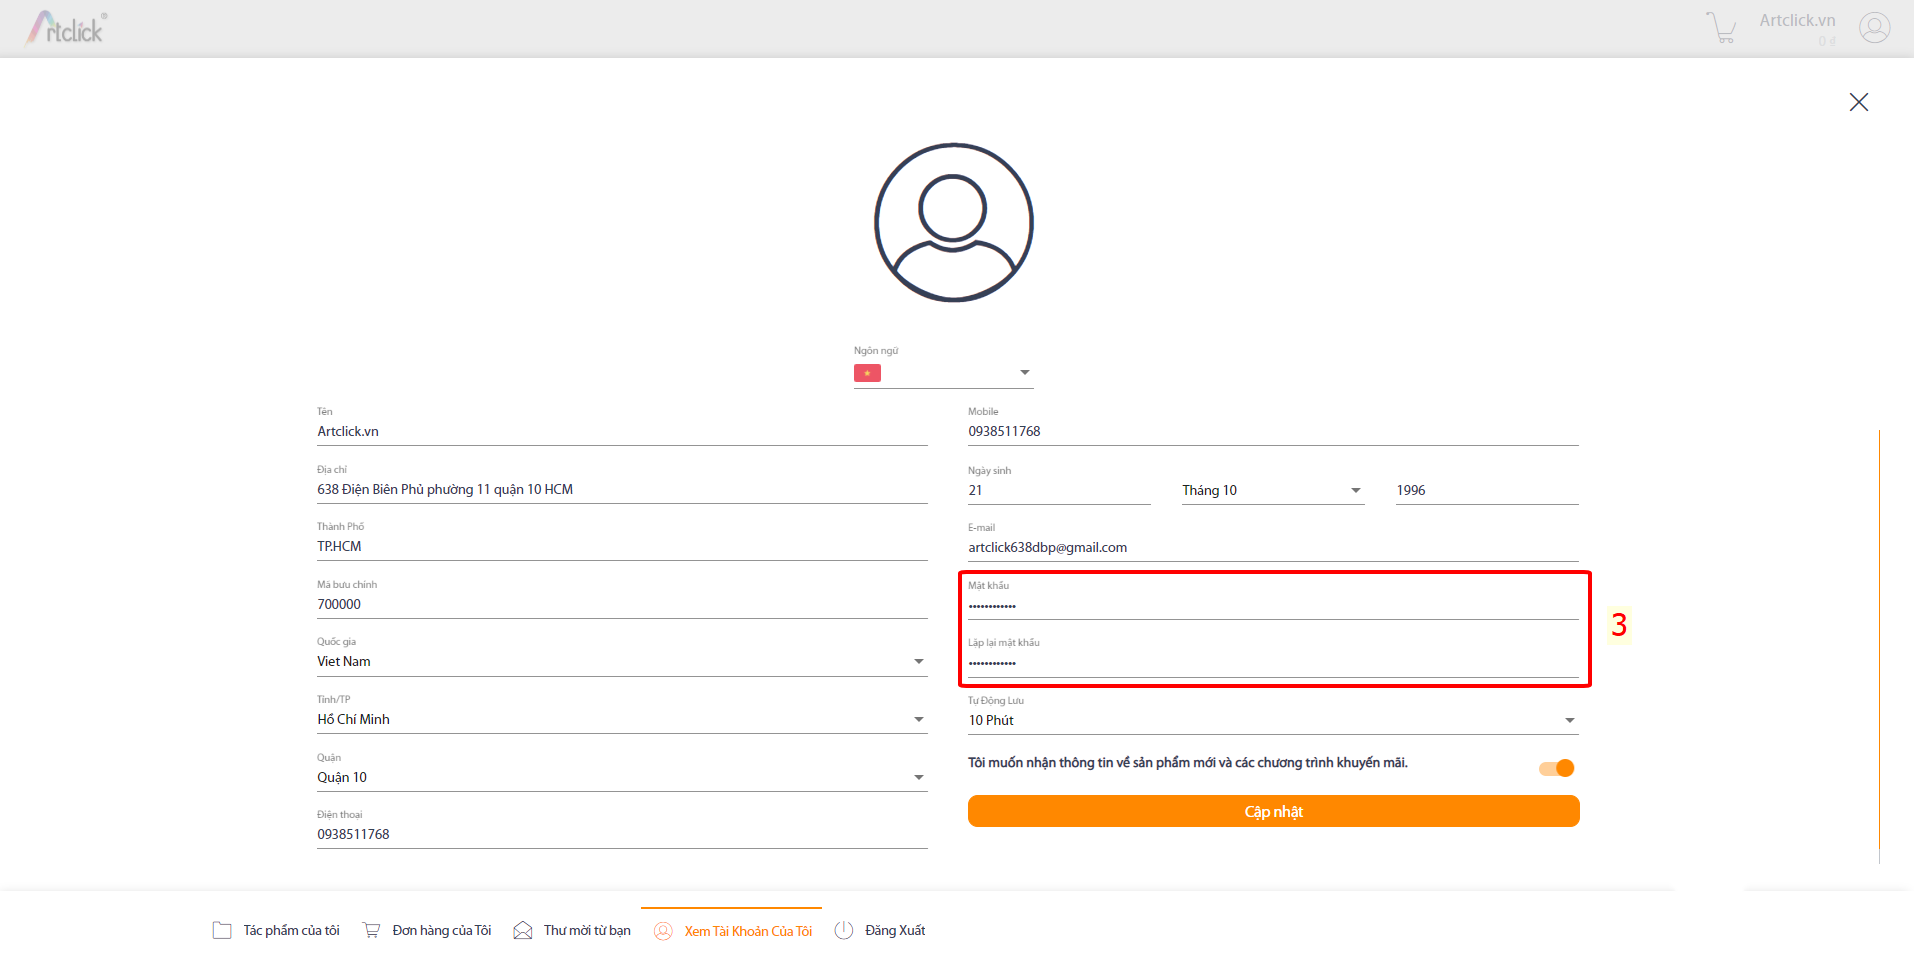Viewport: 1914px width, 964px height.
Task: Edit the Mã bưu chính field
Action: click(x=622, y=605)
